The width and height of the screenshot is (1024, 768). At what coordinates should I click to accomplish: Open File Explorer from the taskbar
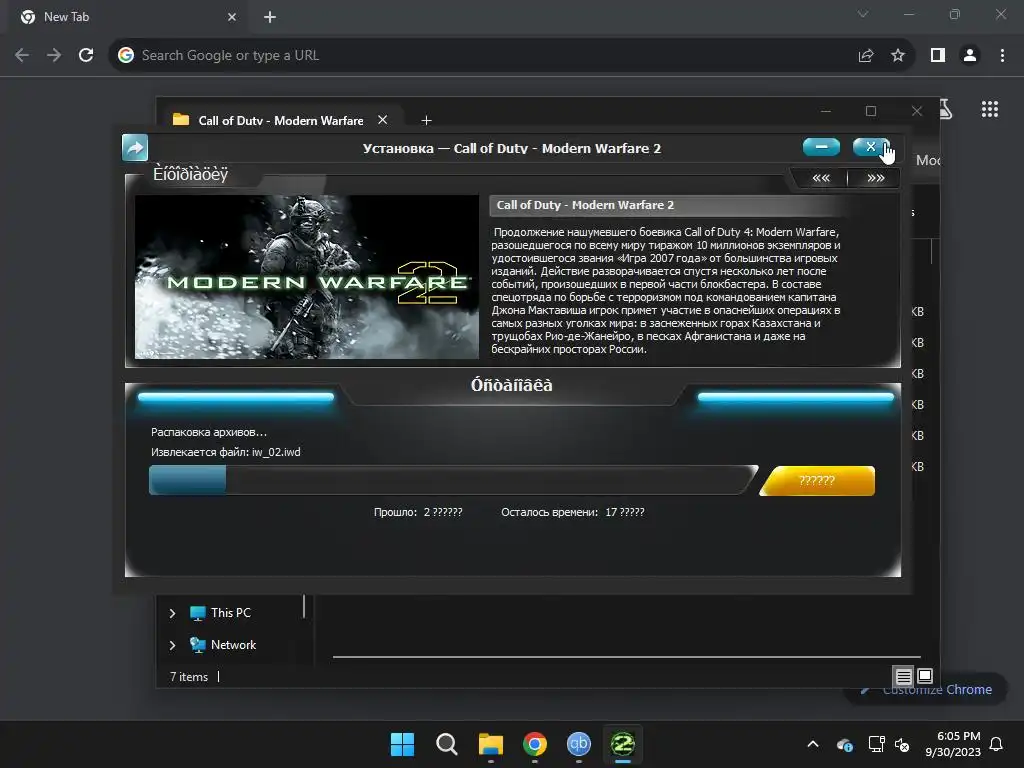coord(490,744)
